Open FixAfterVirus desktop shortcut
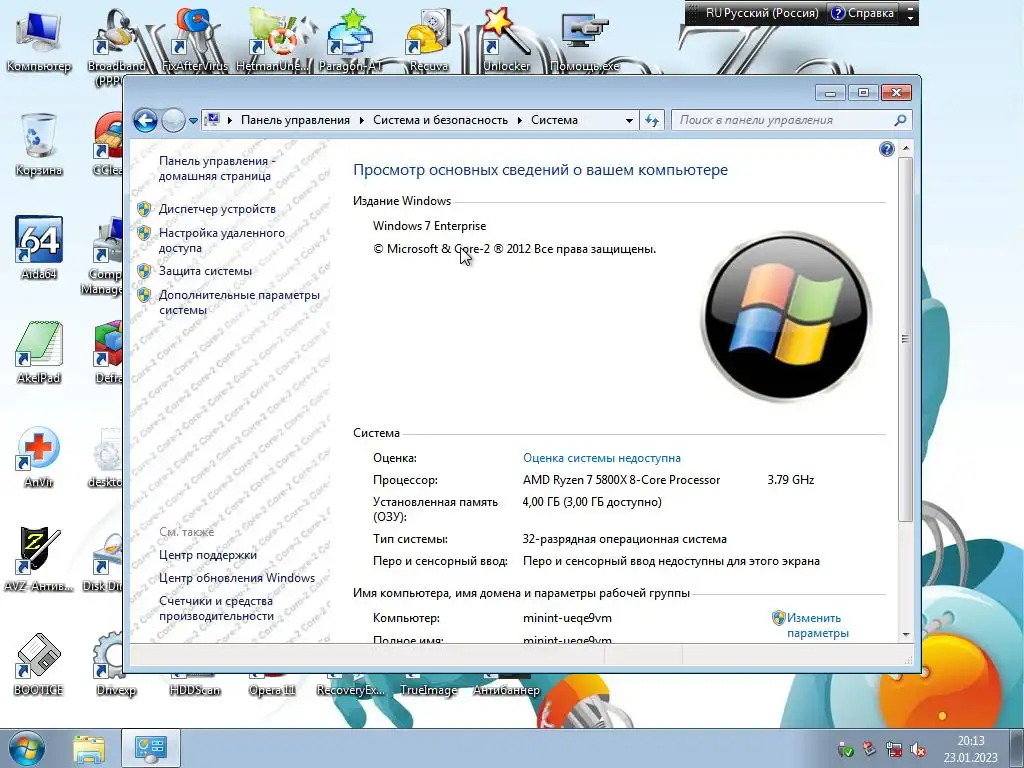The width and height of the screenshot is (1024, 768). pyautogui.click(x=194, y=40)
